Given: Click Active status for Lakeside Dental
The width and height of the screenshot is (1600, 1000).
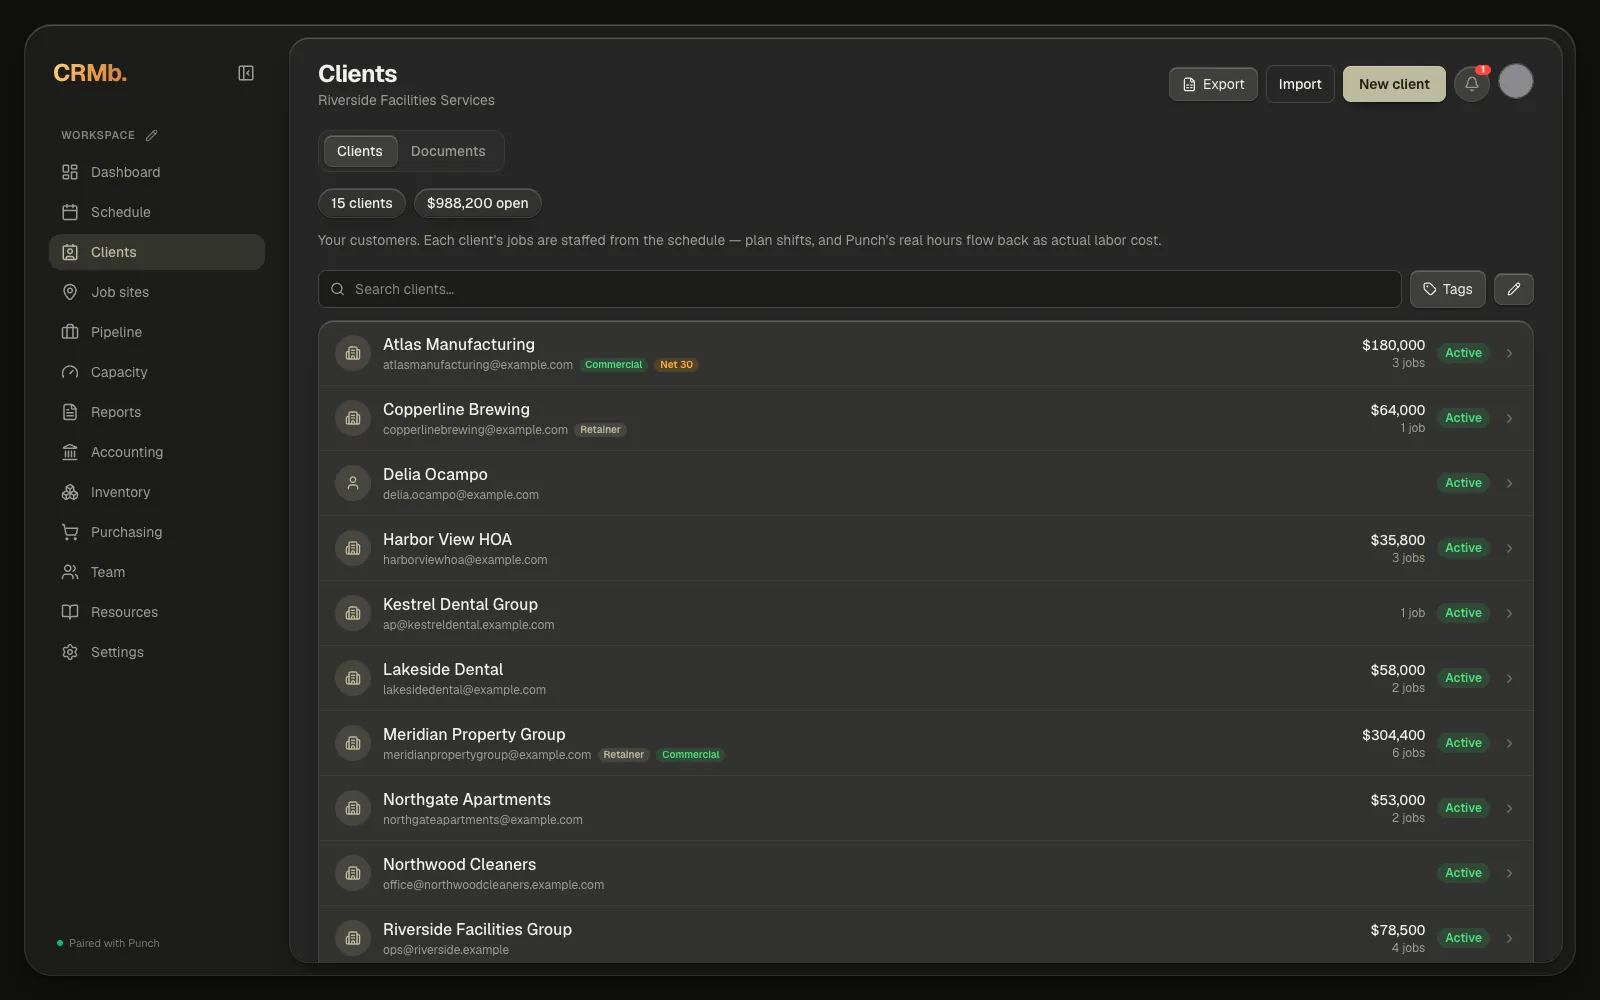Looking at the screenshot, I should coord(1463,678).
